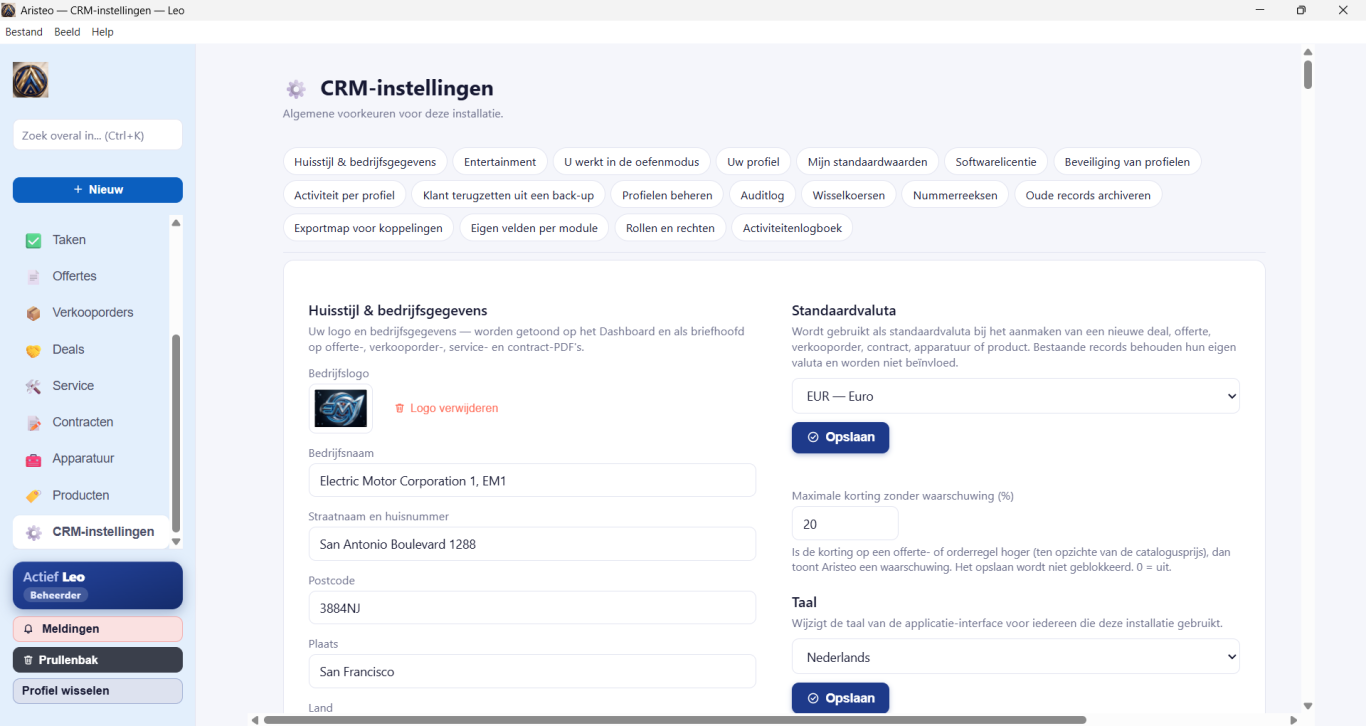Open the Beeld menu

[x=67, y=32]
